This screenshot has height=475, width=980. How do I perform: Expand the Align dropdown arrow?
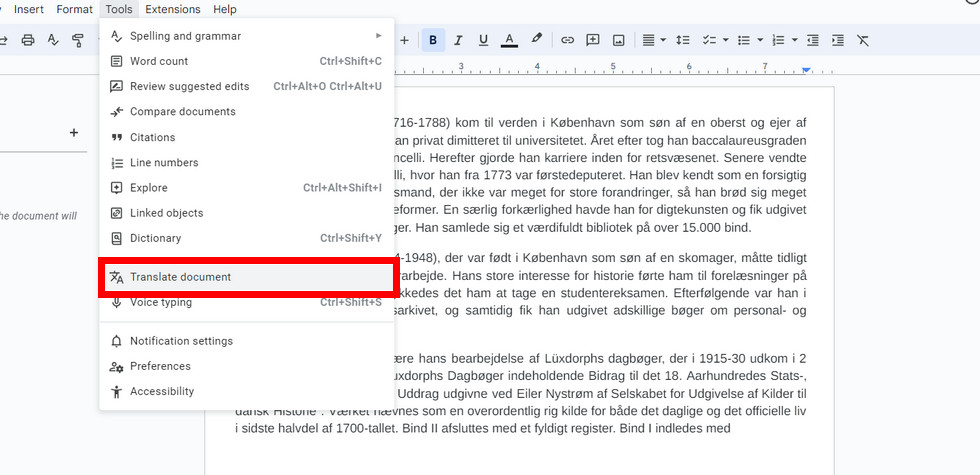coord(662,41)
